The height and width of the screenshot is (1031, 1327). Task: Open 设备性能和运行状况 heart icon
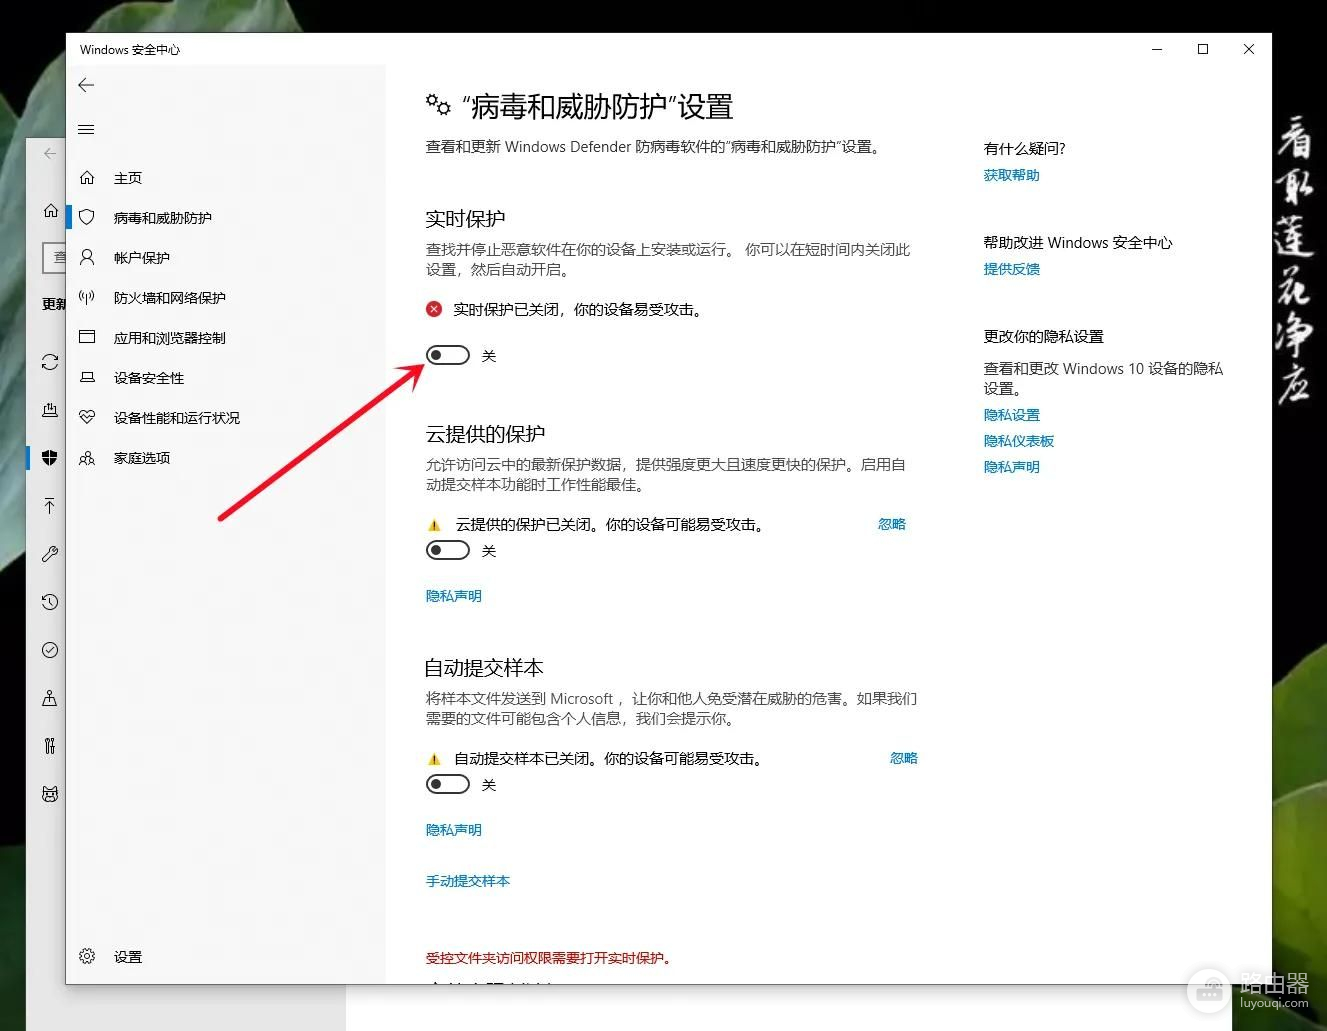click(x=87, y=418)
